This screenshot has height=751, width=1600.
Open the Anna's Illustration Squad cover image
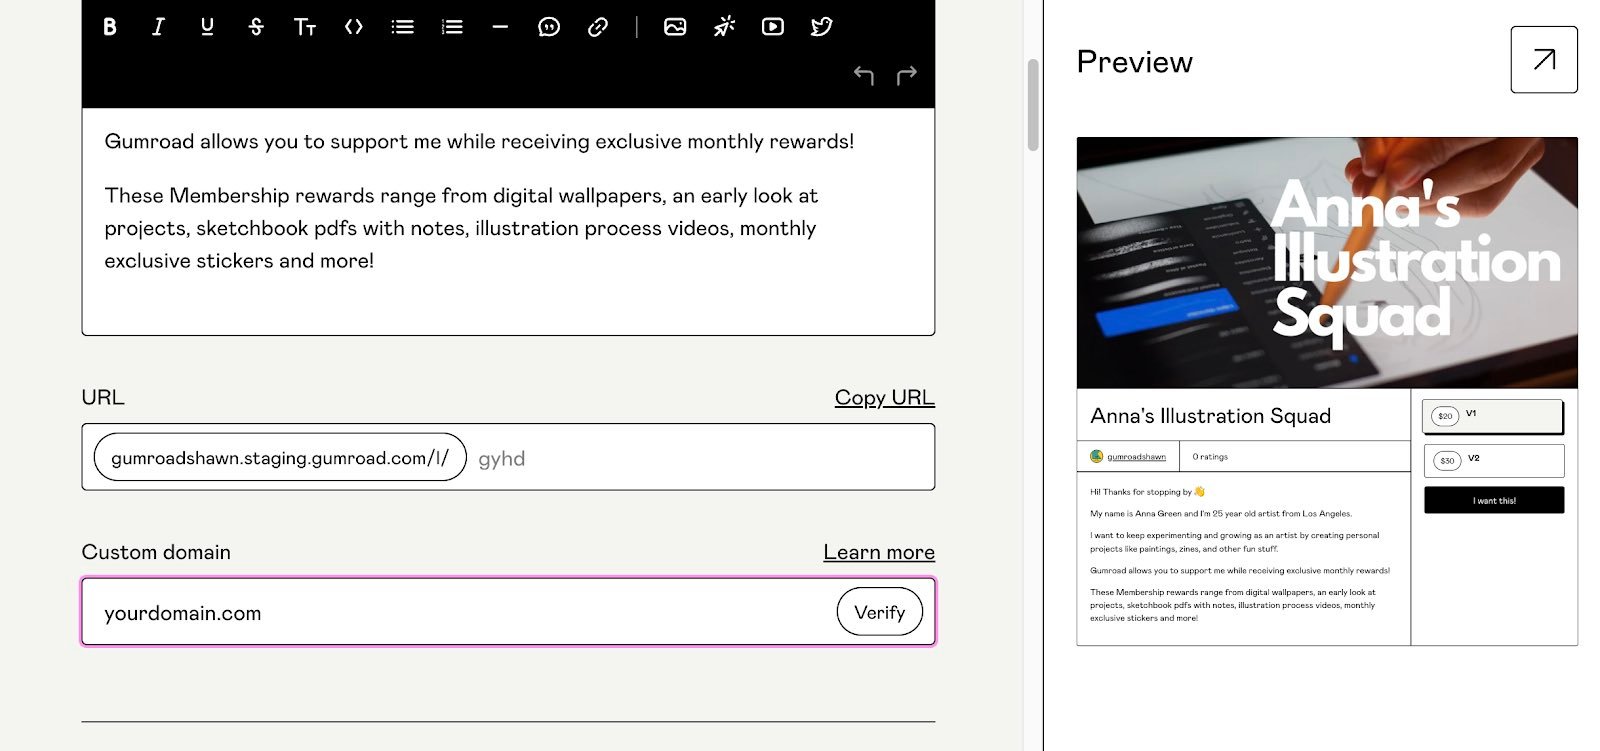(x=1327, y=263)
